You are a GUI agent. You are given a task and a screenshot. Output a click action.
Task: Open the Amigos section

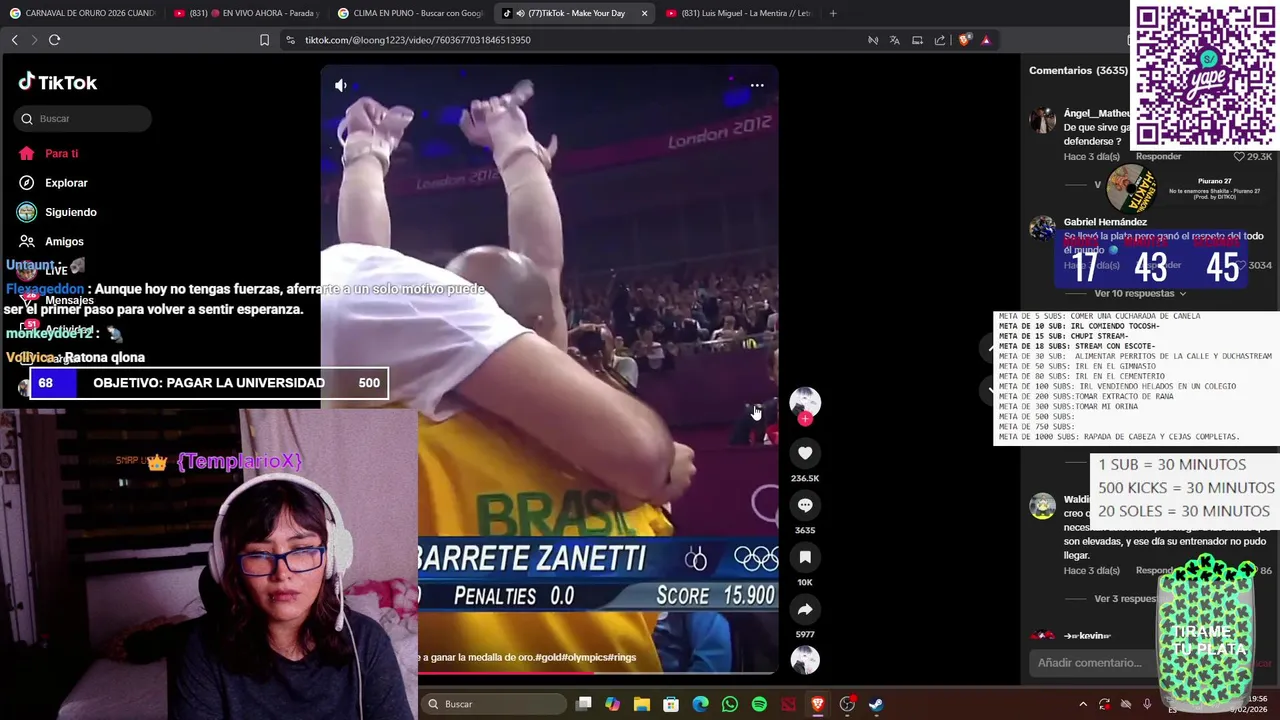(64, 241)
